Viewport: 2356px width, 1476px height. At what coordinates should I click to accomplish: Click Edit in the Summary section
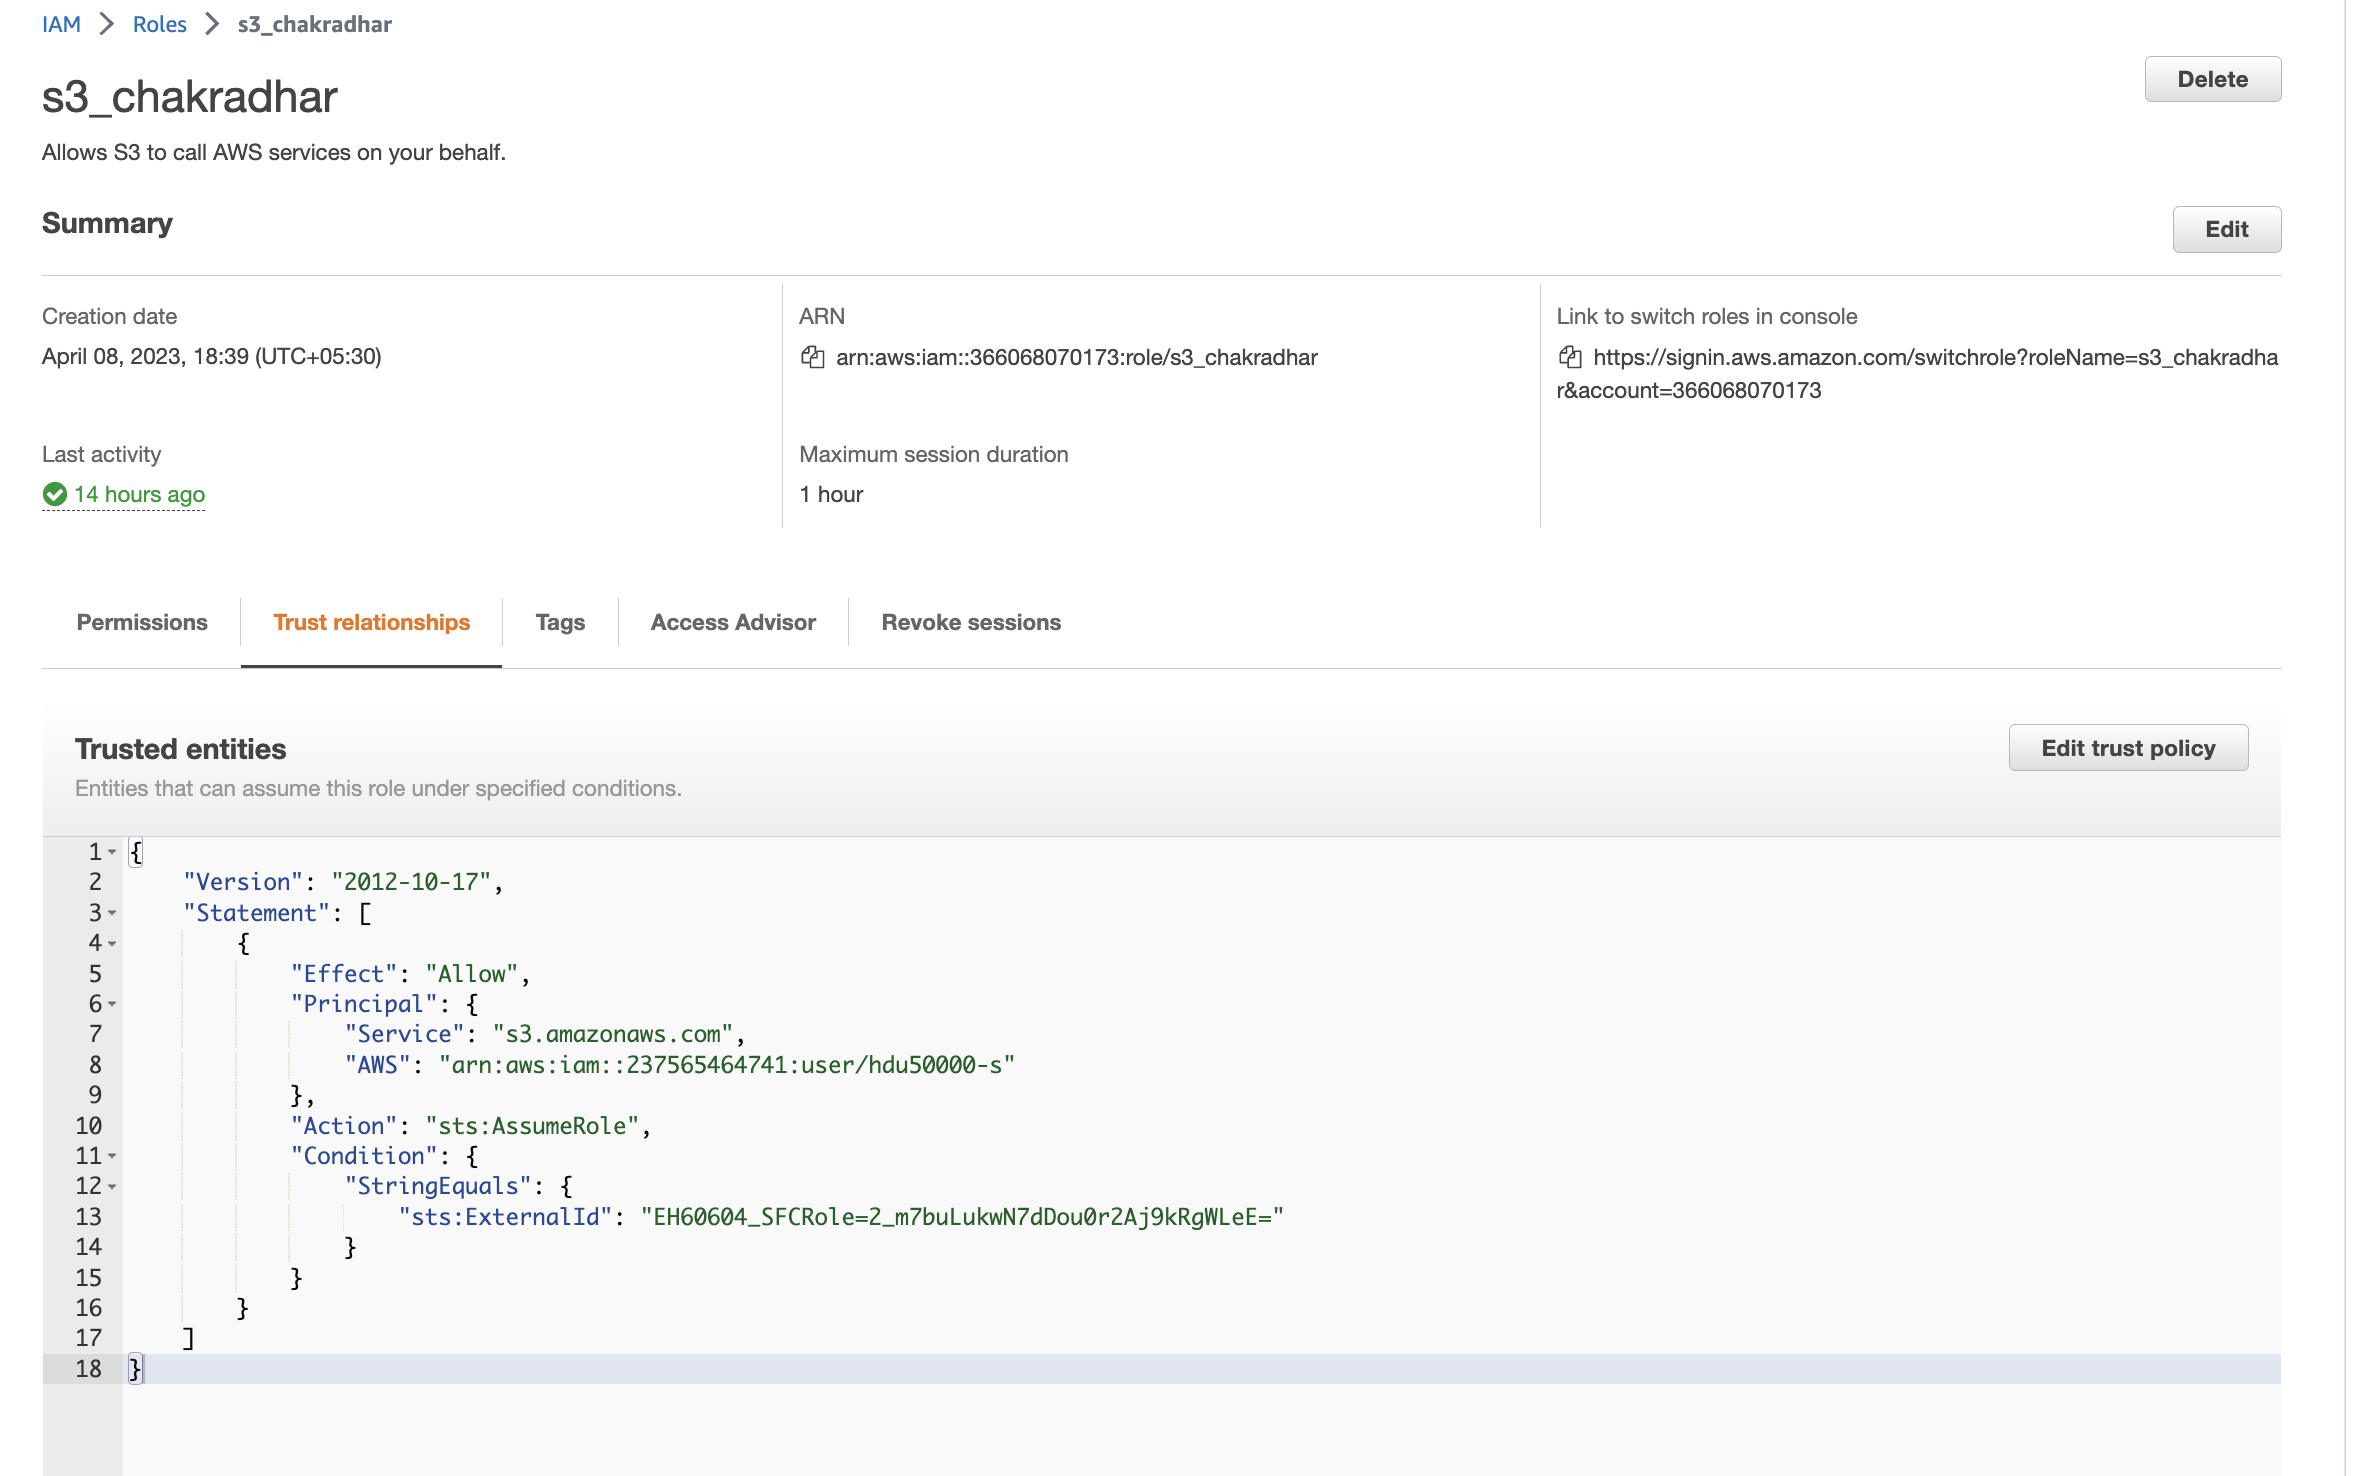point(2226,229)
